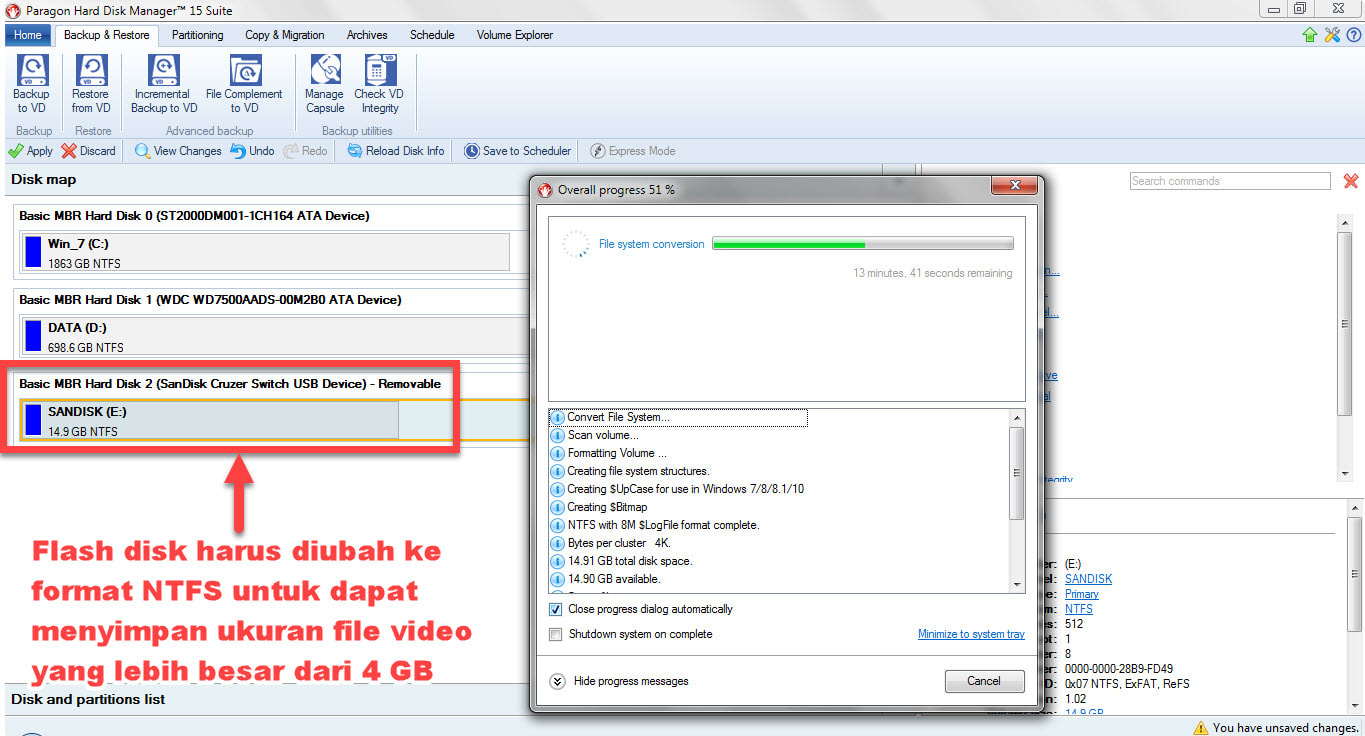Click the File system conversion label
Screen dimensions: 1365x736
coord(651,244)
